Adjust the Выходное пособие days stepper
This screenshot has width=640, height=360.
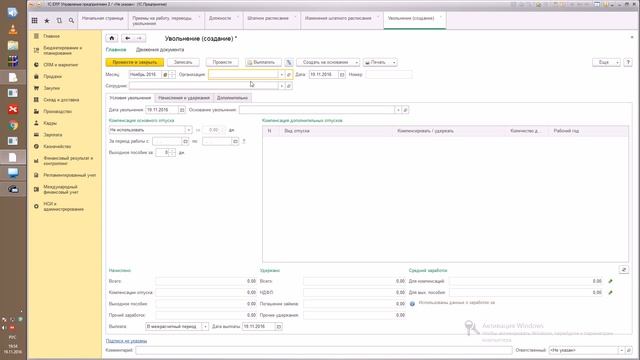[172, 153]
